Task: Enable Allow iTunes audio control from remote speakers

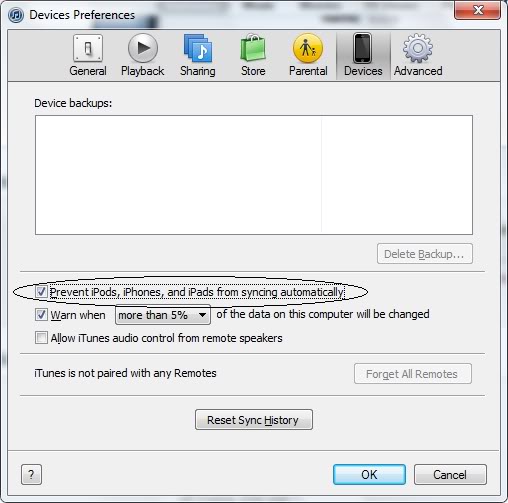Action: pyautogui.click(x=41, y=338)
